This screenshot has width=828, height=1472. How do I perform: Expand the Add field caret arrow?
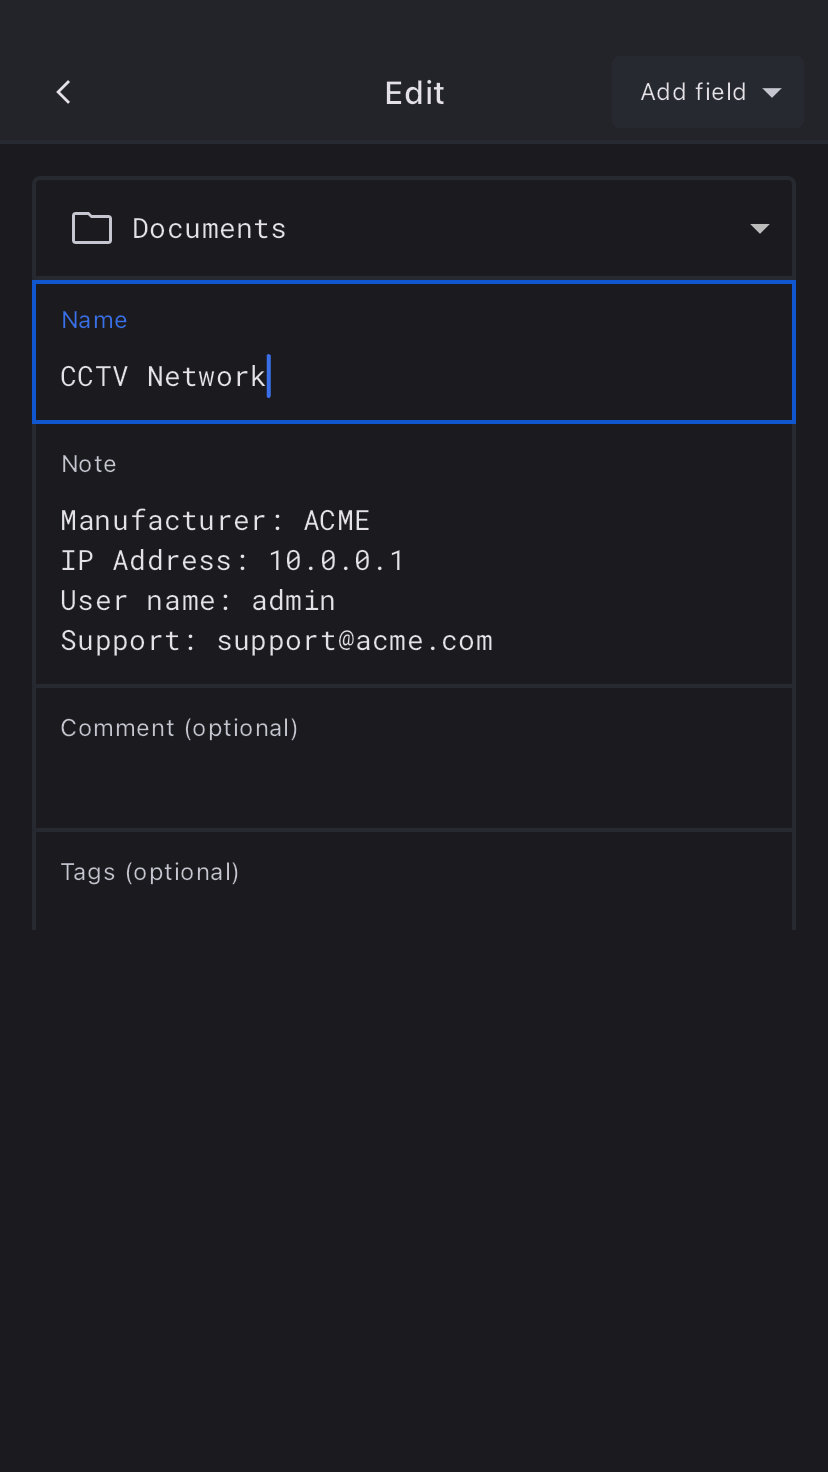point(771,93)
